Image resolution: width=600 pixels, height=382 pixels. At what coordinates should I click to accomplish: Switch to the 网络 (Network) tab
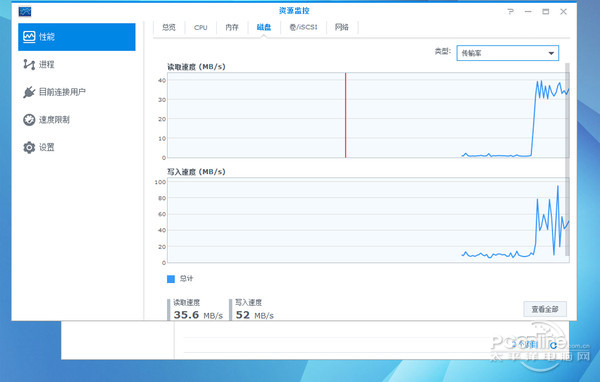point(342,27)
